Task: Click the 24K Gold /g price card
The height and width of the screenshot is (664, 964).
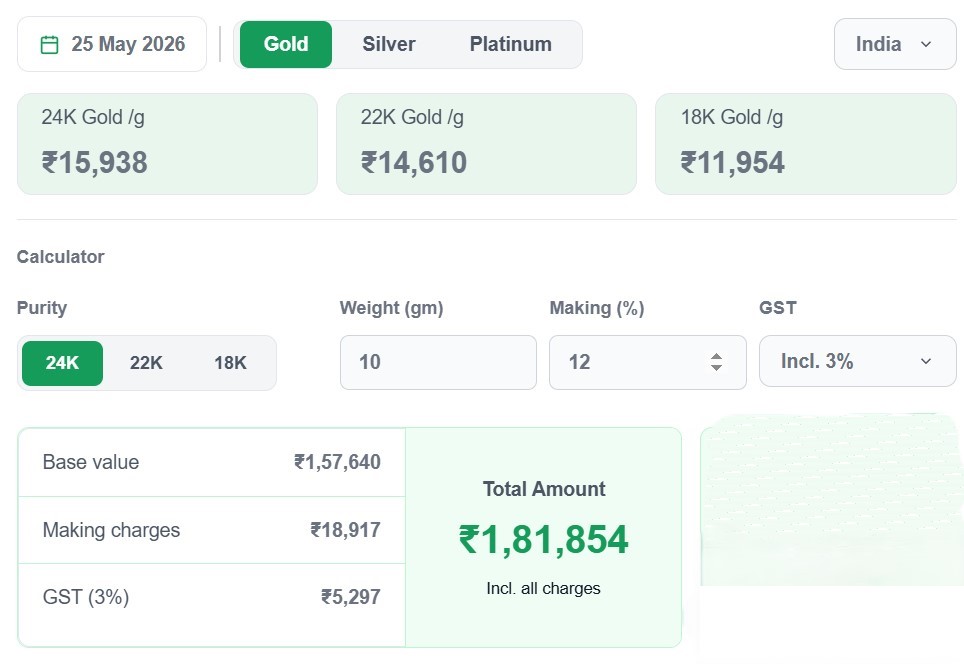Action: (x=167, y=144)
